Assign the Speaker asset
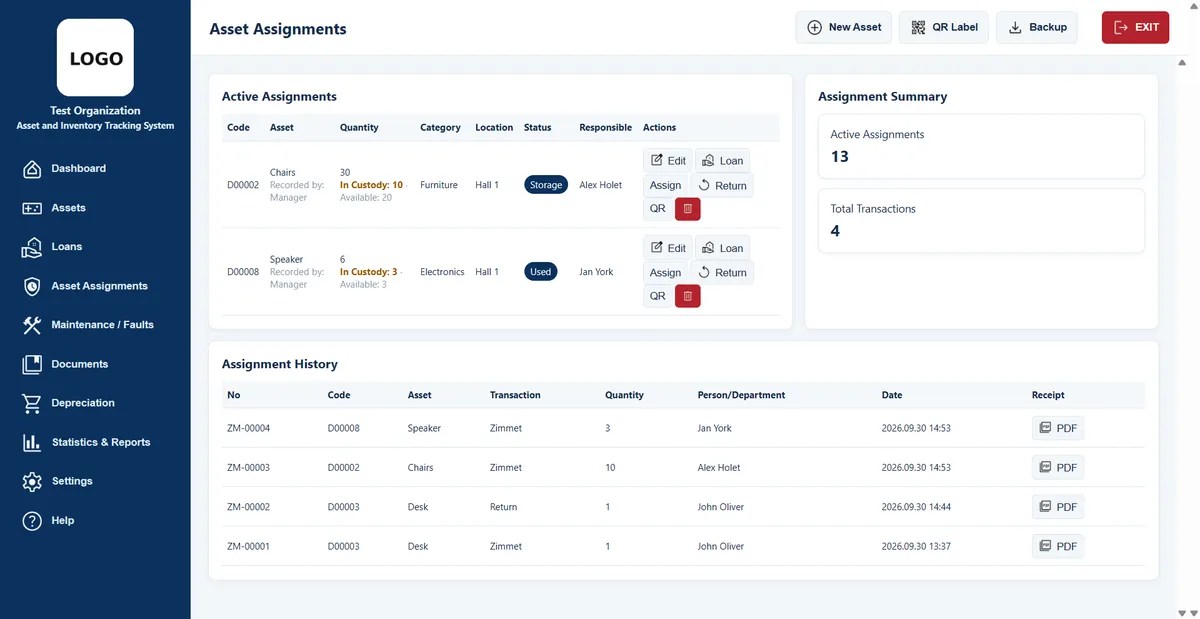 [665, 272]
